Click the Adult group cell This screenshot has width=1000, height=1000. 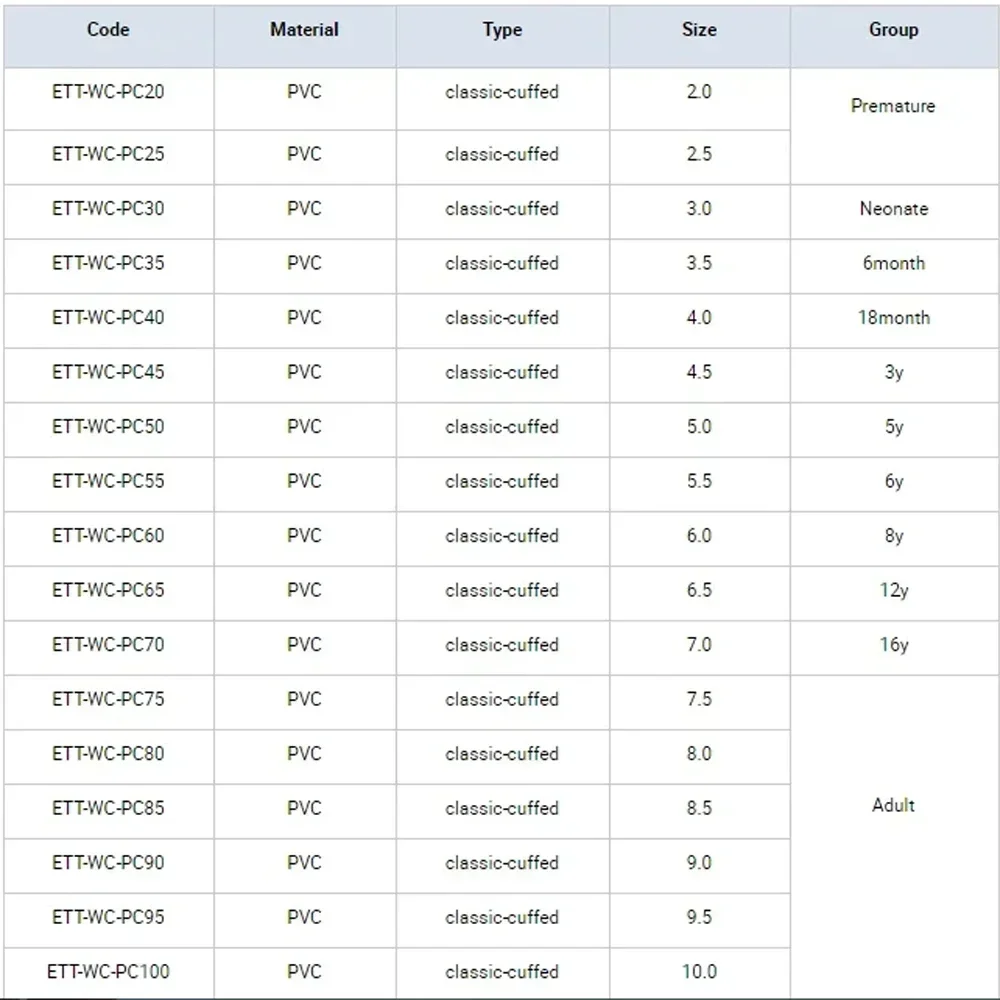(x=893, y=805)
